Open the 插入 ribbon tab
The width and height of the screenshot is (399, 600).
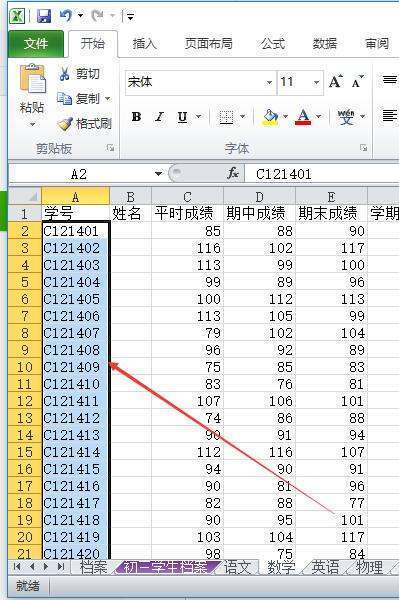click(144, 44)
